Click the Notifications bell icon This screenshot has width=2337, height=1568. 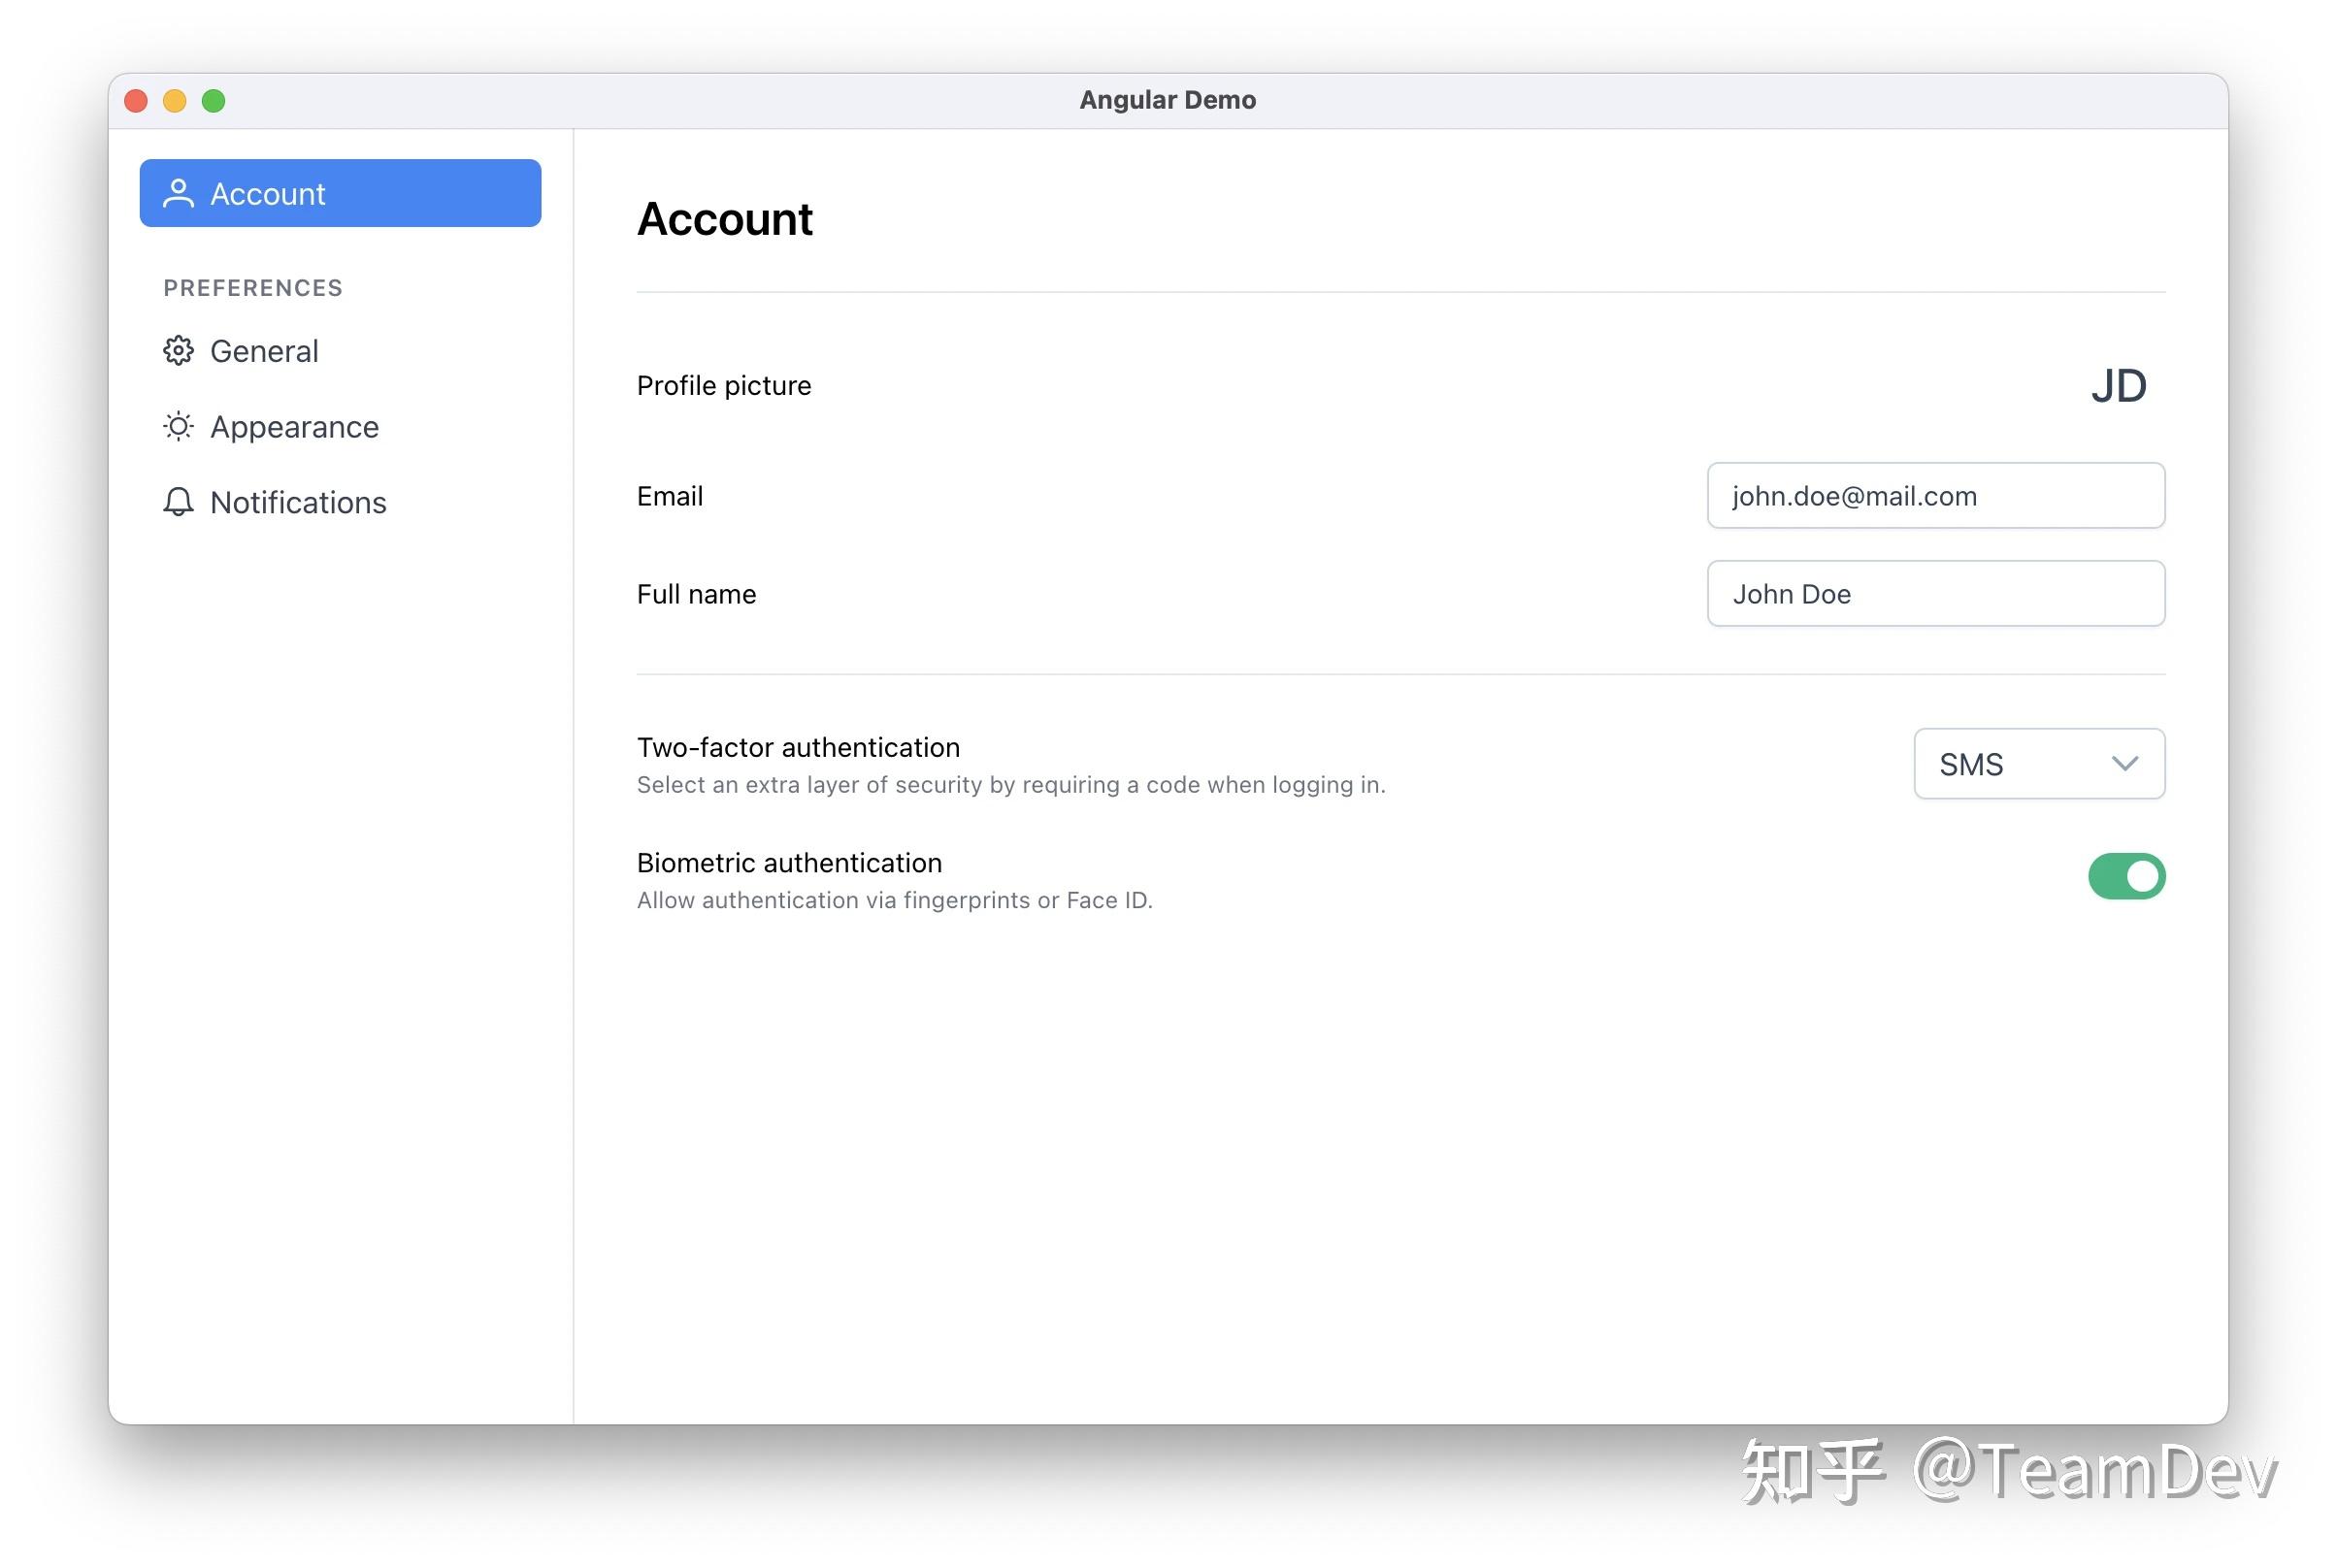click(x=178, y=502)
